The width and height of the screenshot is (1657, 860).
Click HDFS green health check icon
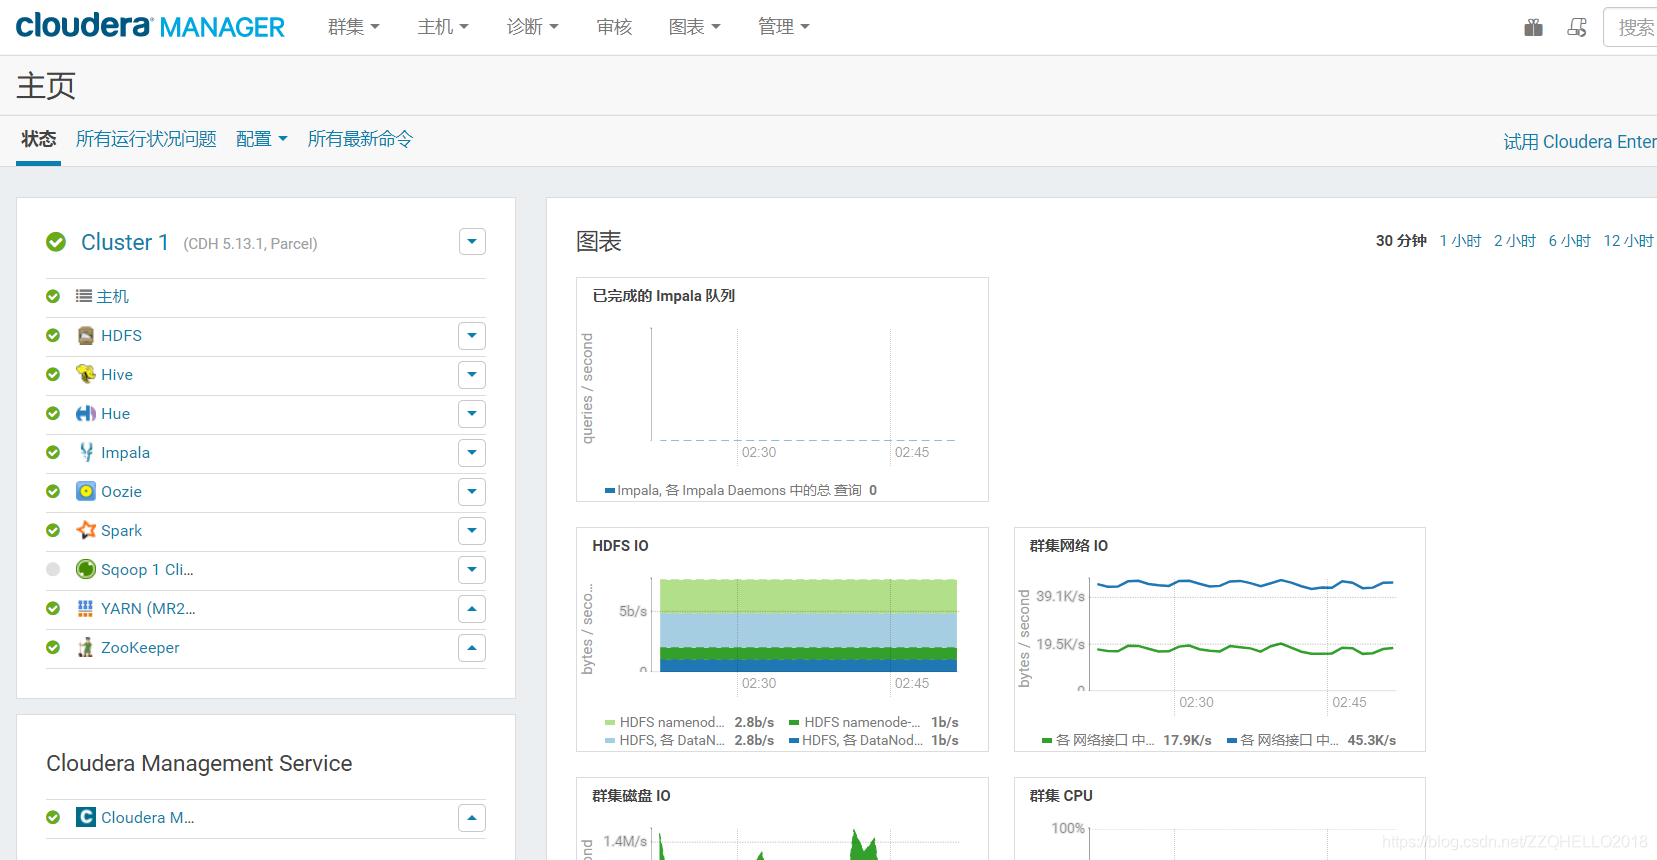click(x=53, y=336)
